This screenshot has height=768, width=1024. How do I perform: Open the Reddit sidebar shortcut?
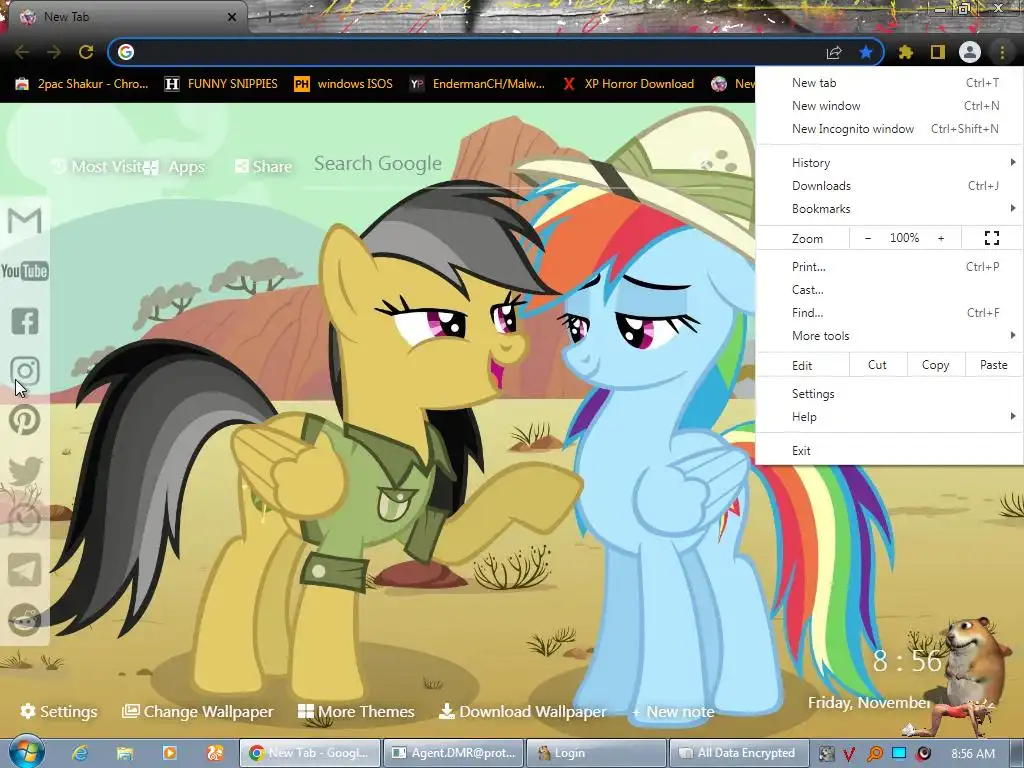tap(25, 620)
